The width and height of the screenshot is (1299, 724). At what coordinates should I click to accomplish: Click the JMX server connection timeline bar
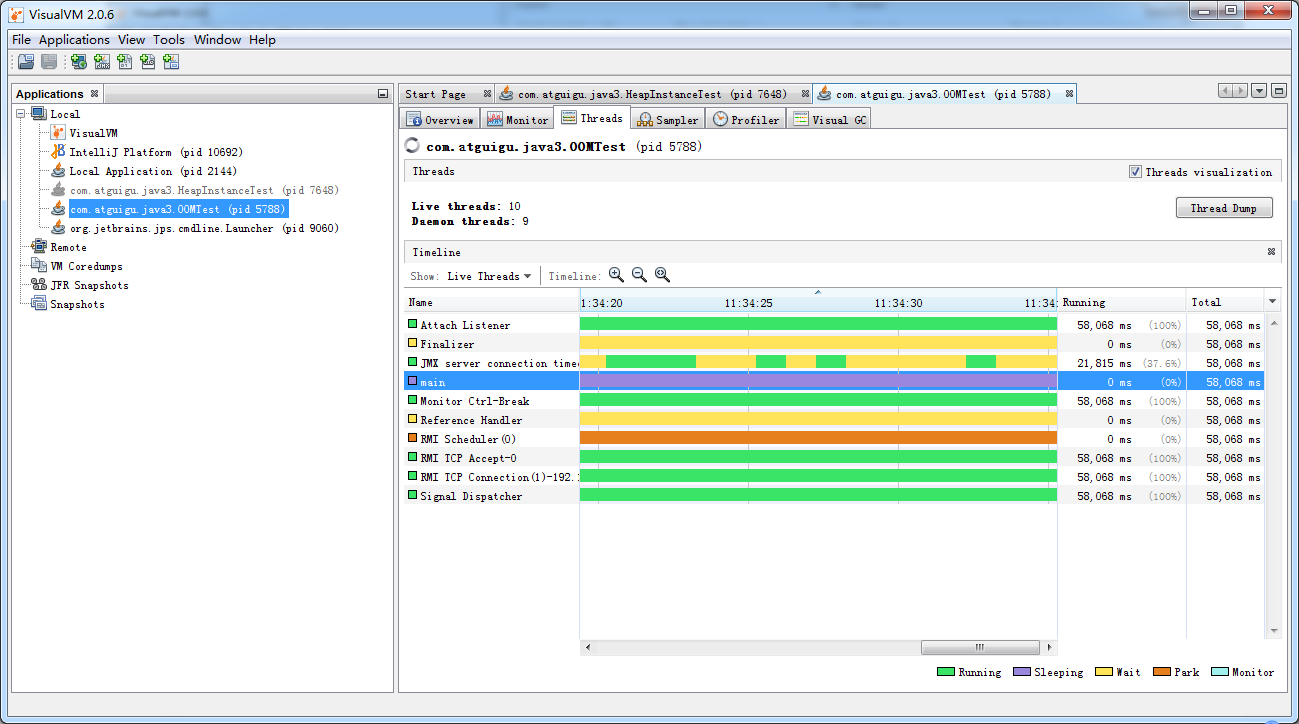(x=818, y=362)
